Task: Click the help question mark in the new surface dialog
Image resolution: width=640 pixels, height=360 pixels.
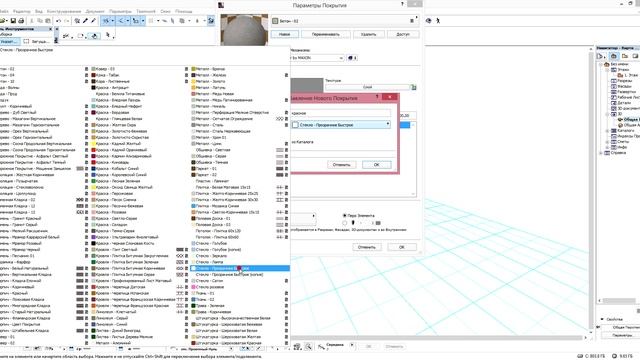Action: tap(377, 97)
